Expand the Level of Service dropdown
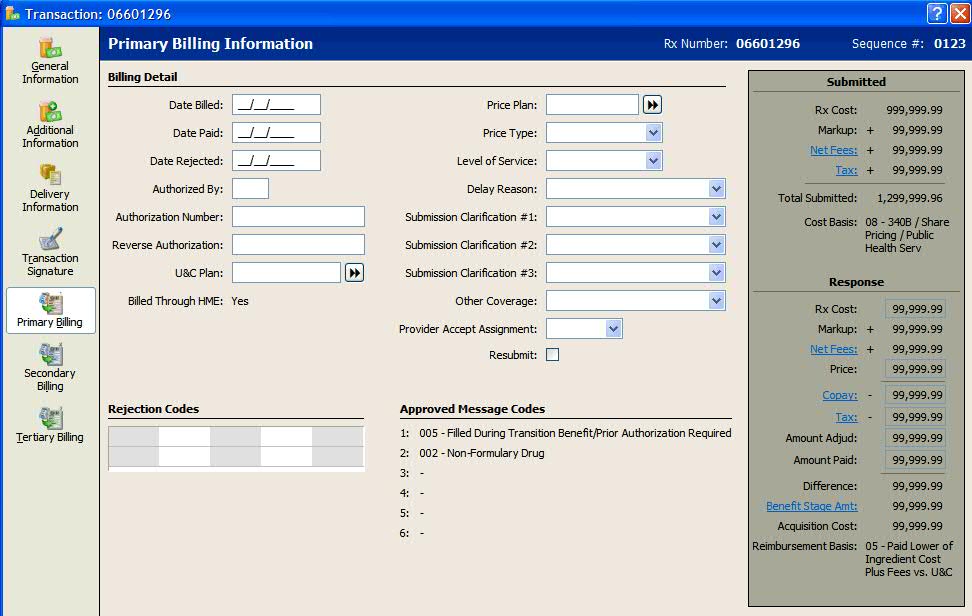 (653, 161)
